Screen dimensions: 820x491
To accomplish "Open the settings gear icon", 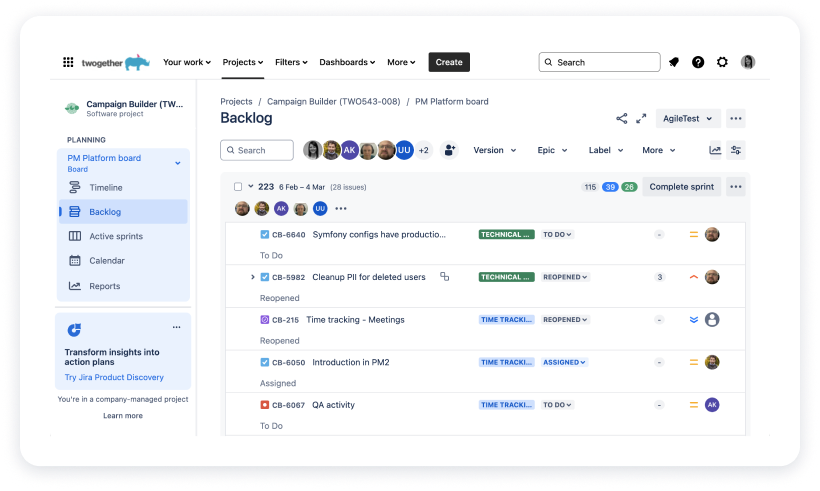I will coord(722,62).
